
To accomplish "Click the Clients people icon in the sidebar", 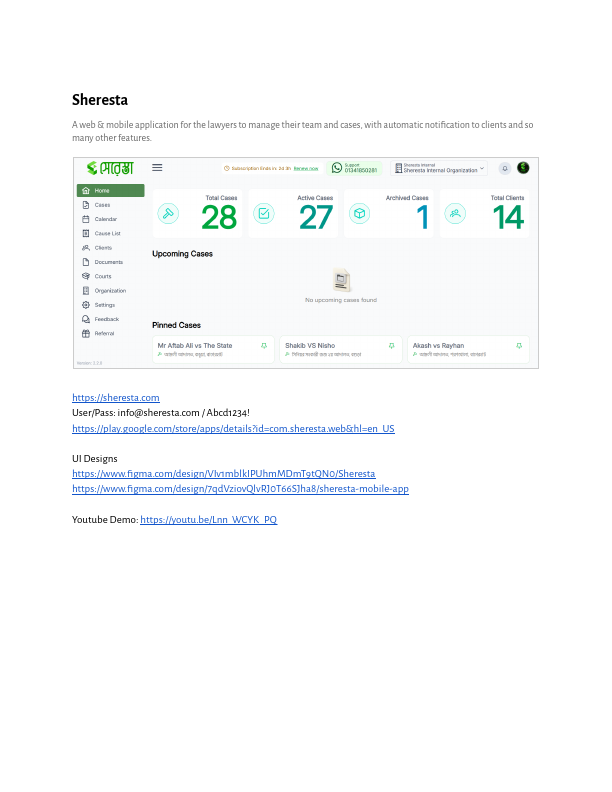I will (86, 248).
